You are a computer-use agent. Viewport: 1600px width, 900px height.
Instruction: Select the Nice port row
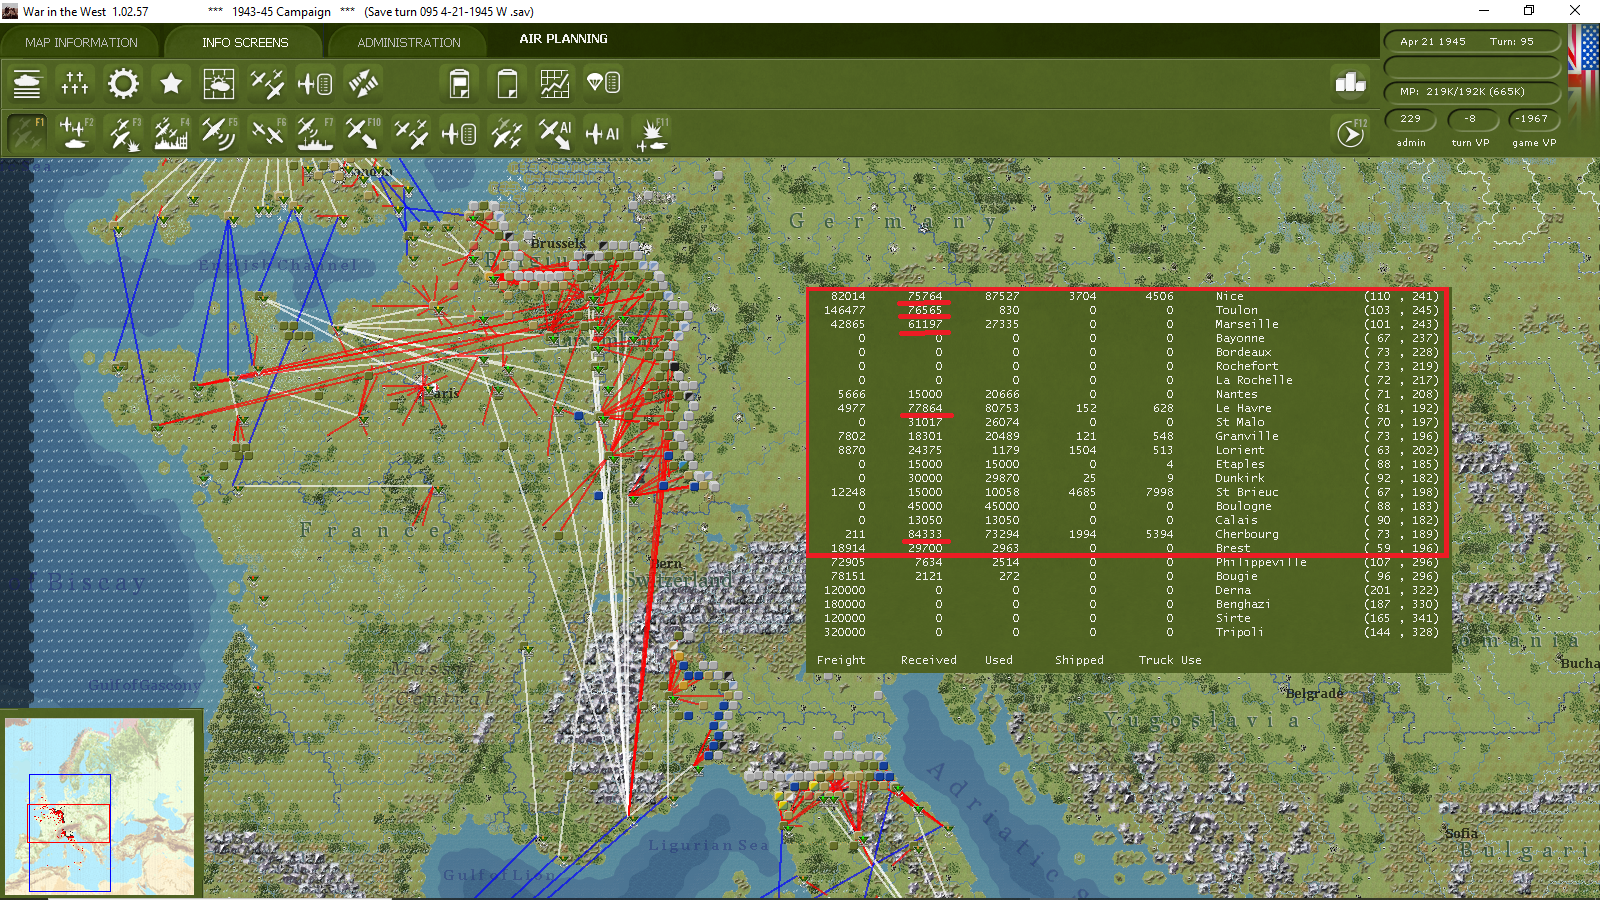tap(1128, 296)
